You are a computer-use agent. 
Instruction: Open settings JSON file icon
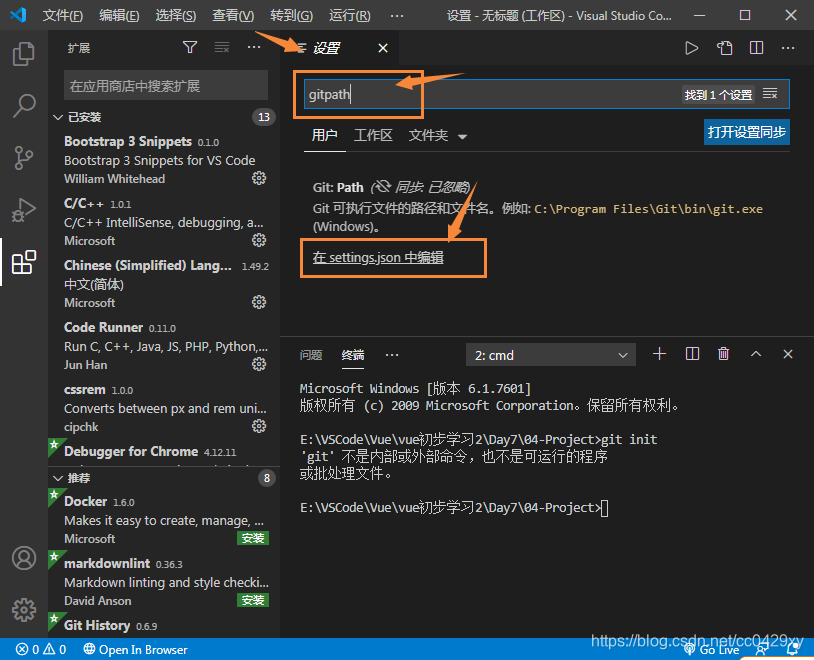725,48
